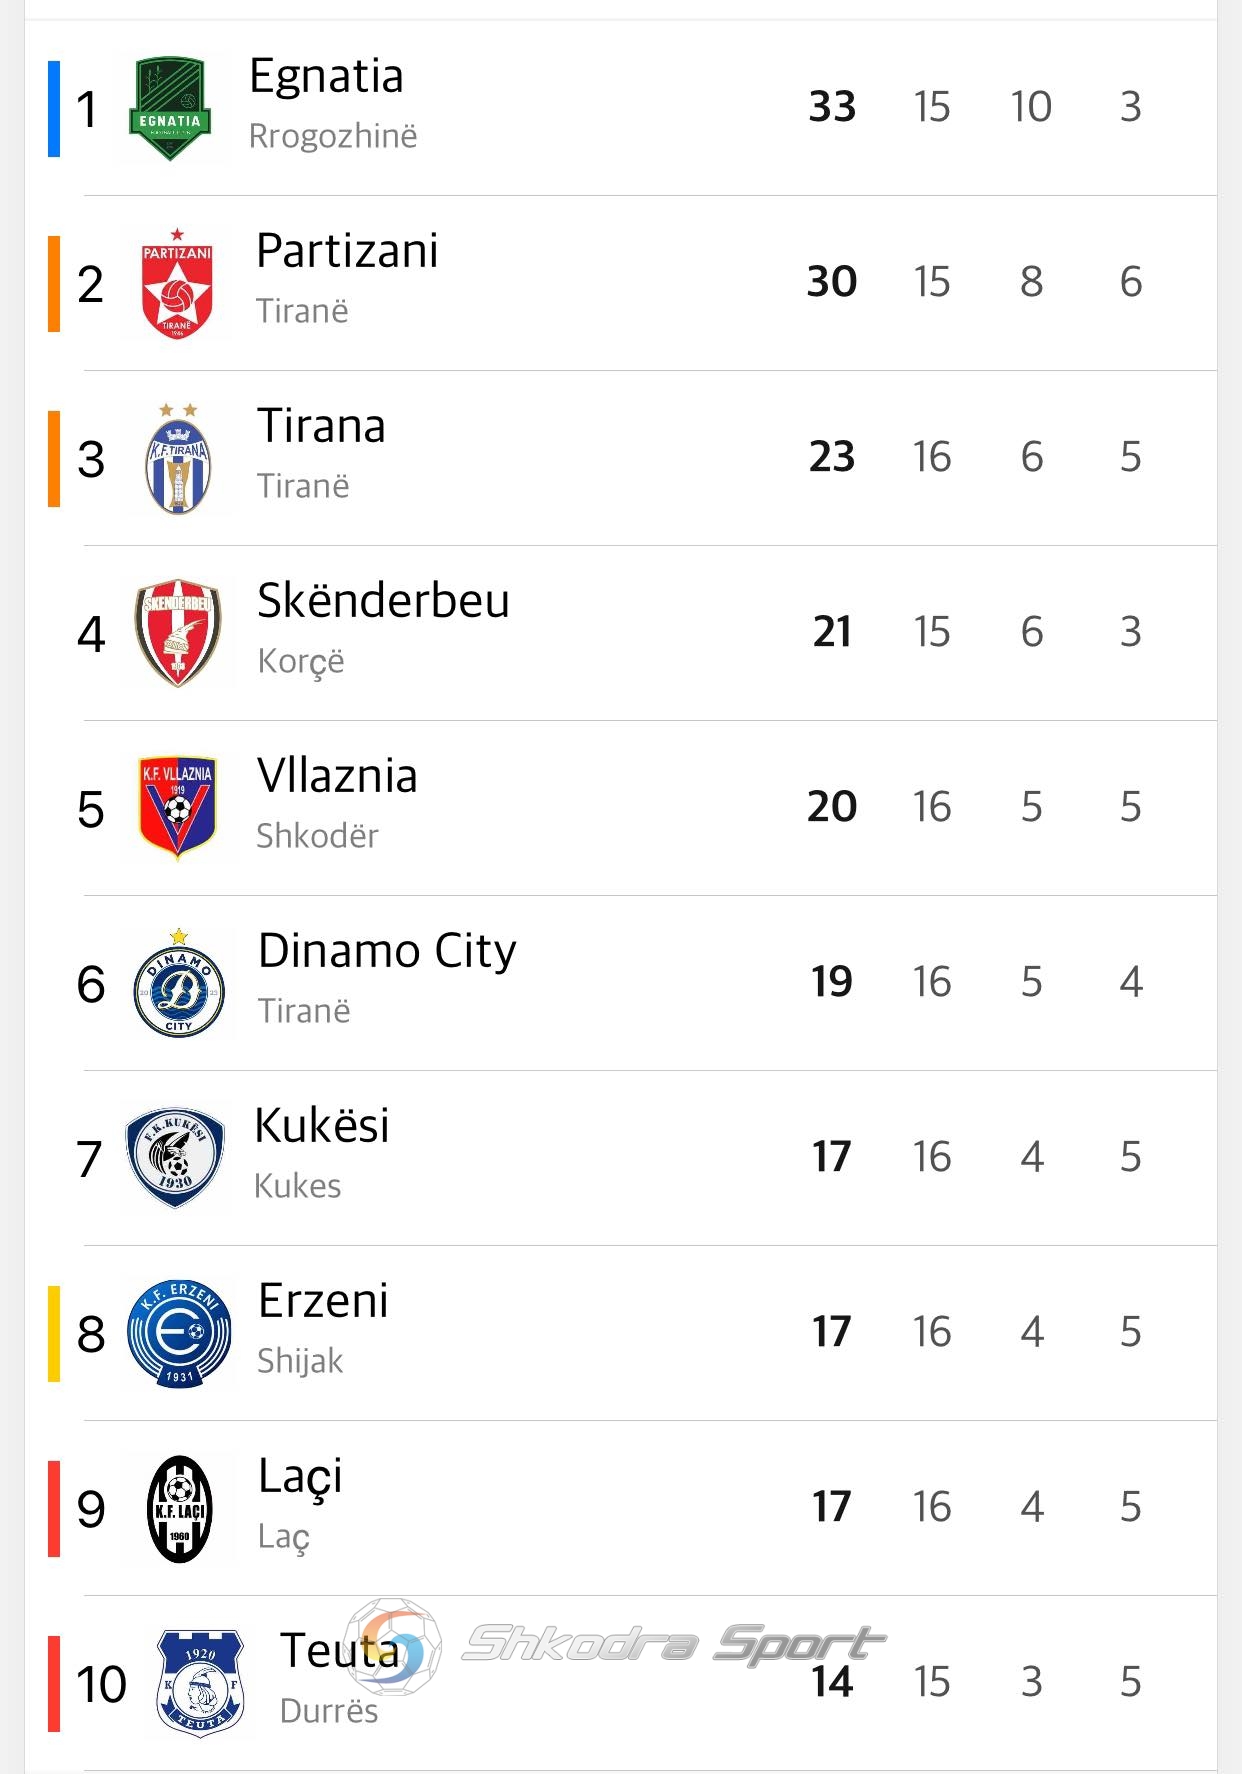
Task: Select the red marker beside Laçi
Action: point(54,1509)
